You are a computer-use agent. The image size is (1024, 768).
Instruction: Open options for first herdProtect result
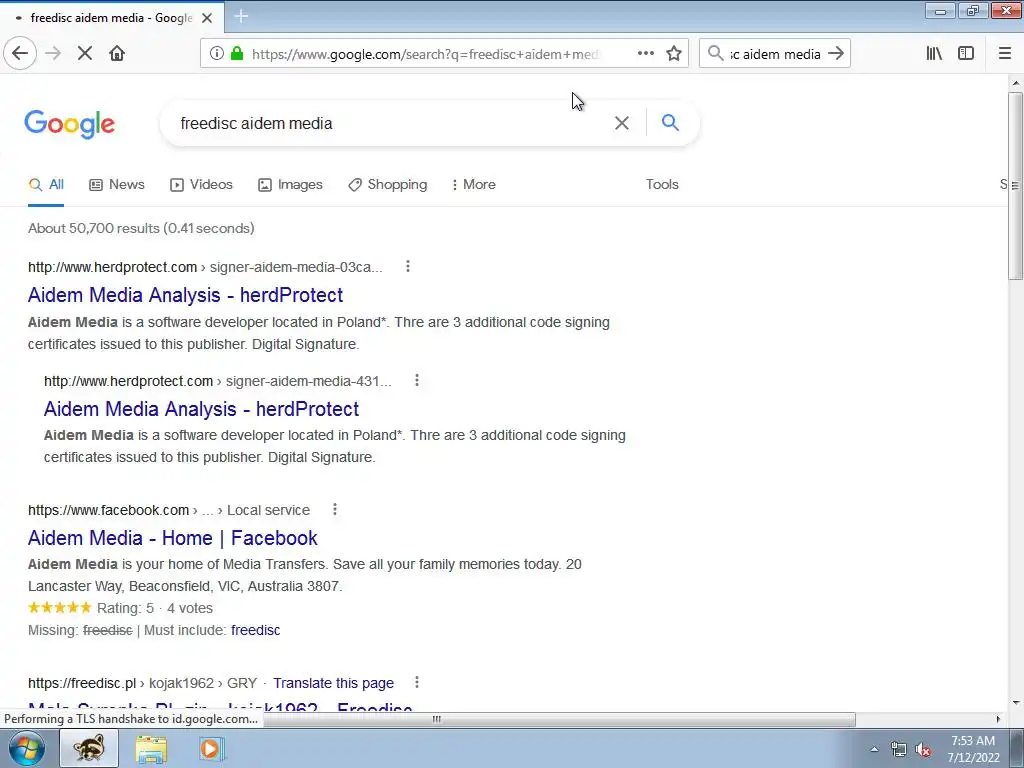coord(408,266)
